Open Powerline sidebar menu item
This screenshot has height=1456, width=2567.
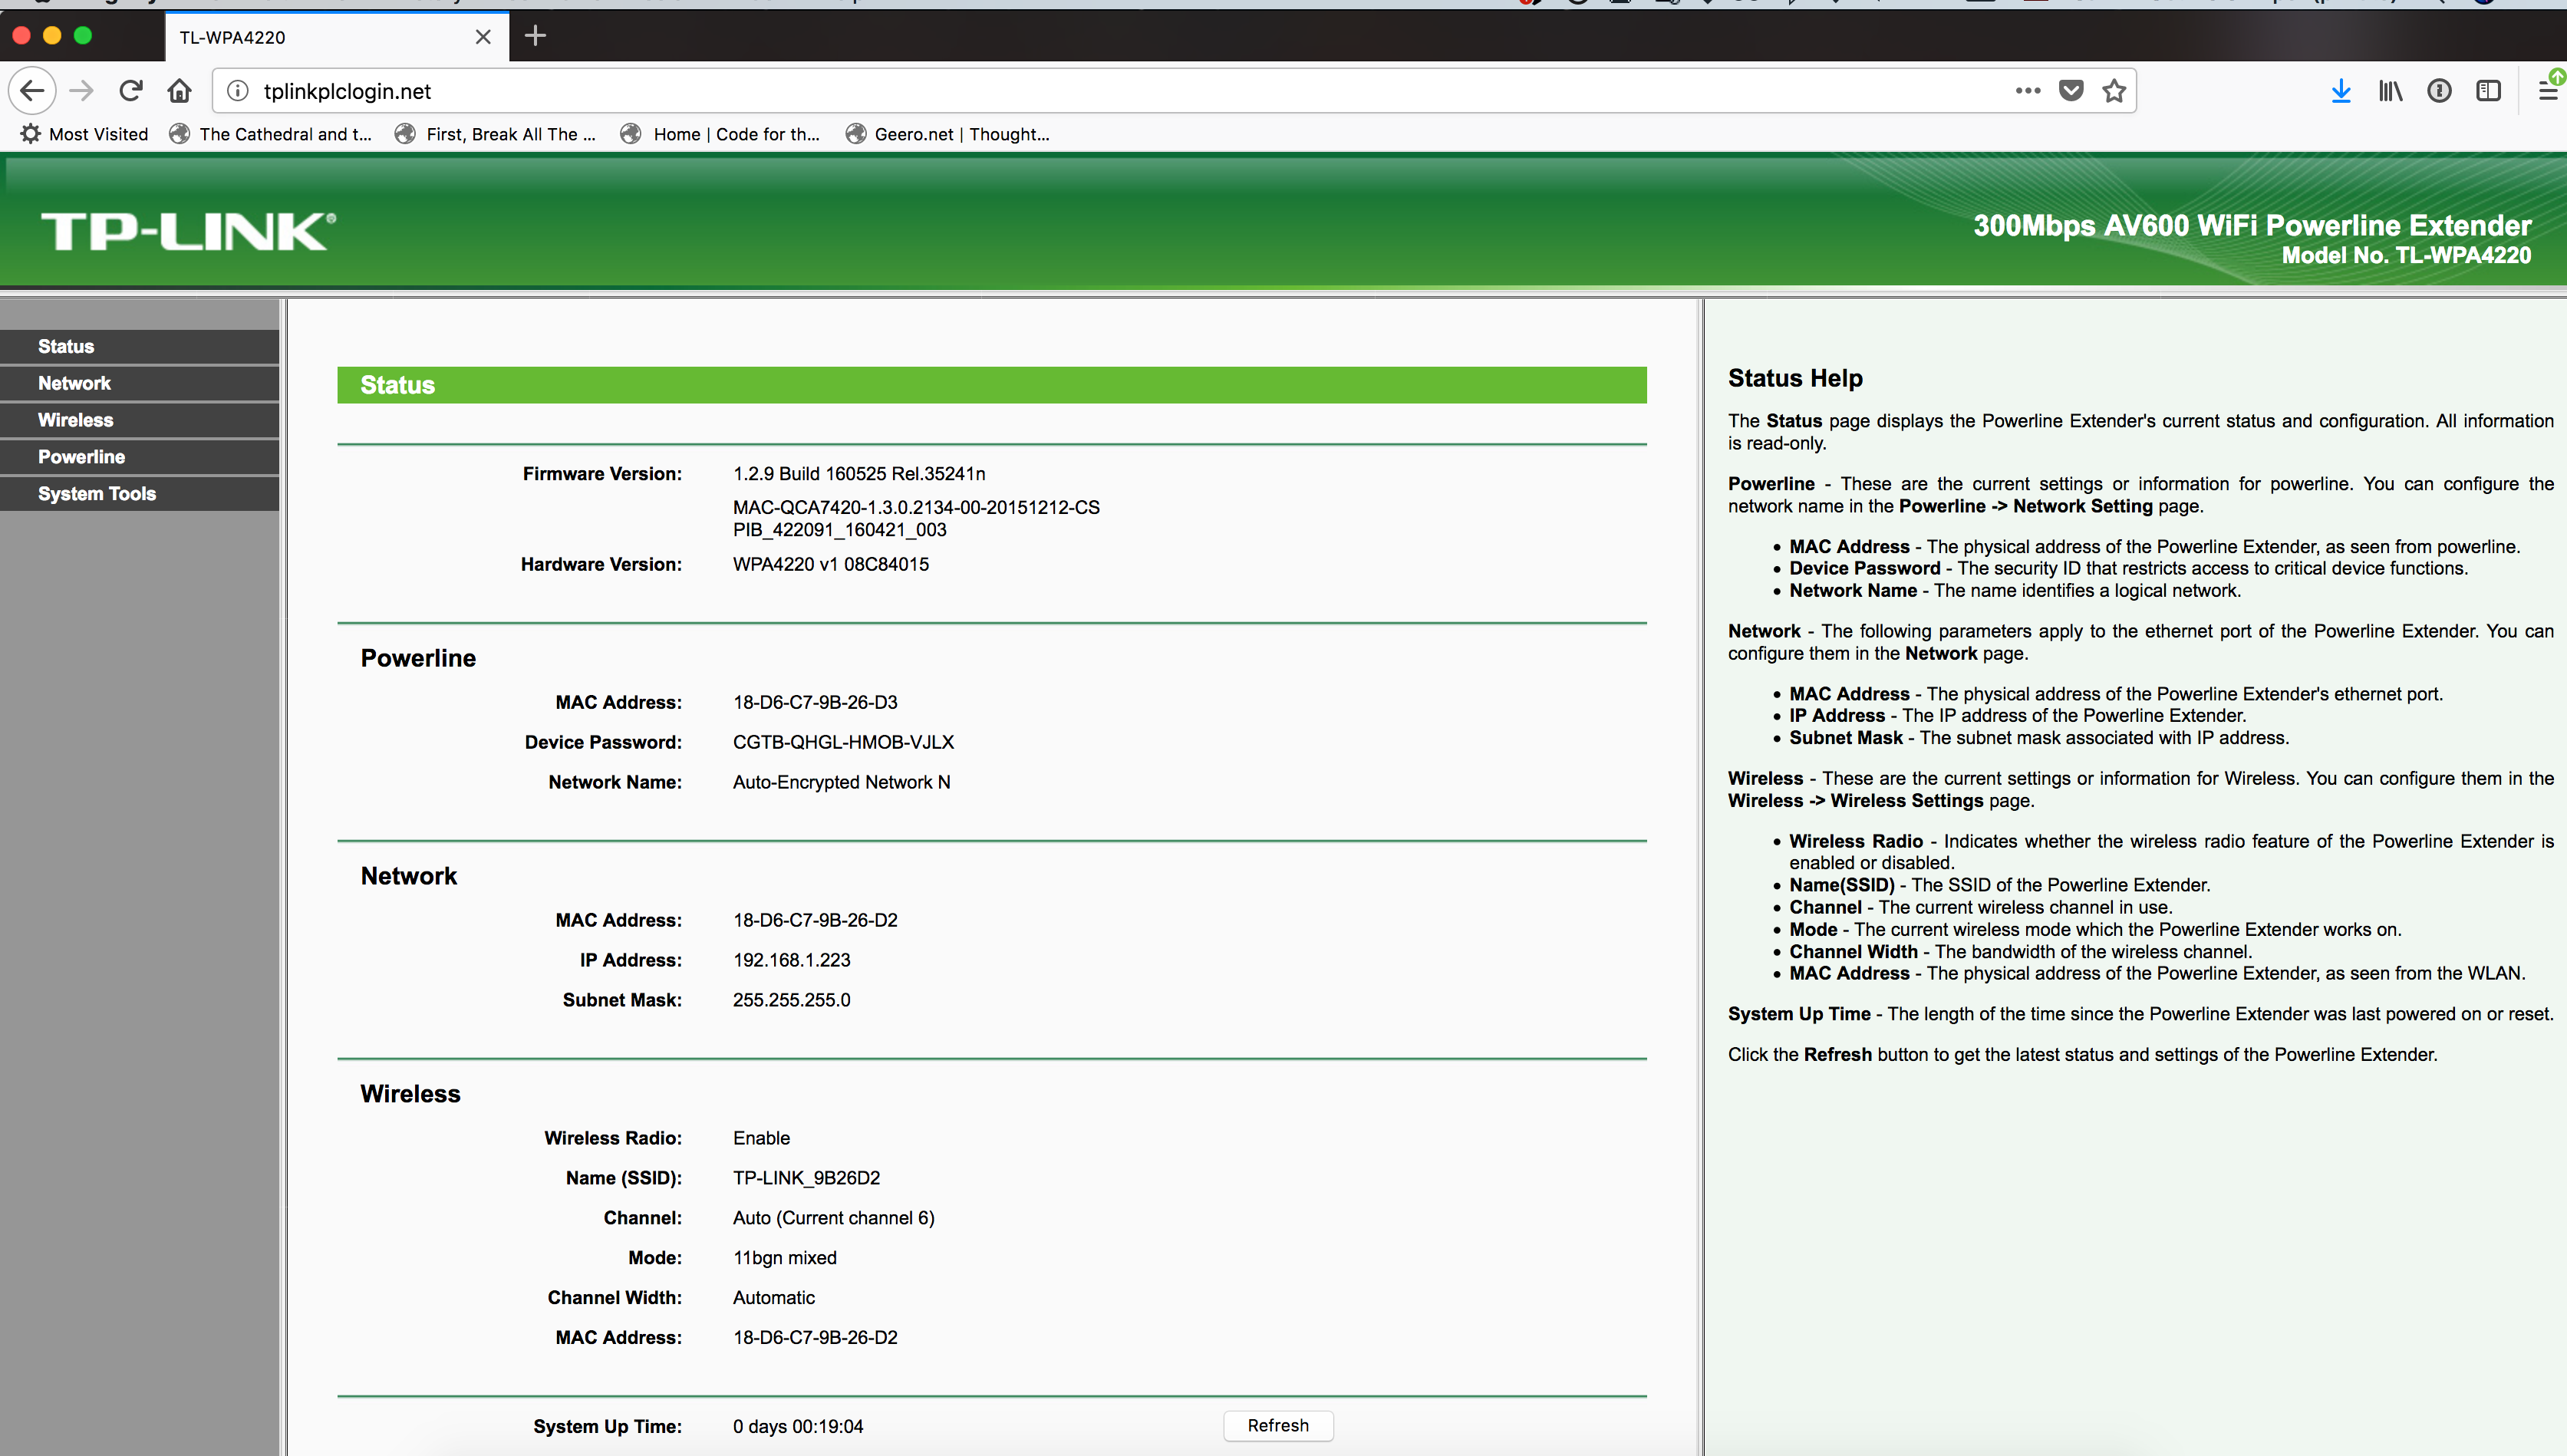tap(139, 457)
